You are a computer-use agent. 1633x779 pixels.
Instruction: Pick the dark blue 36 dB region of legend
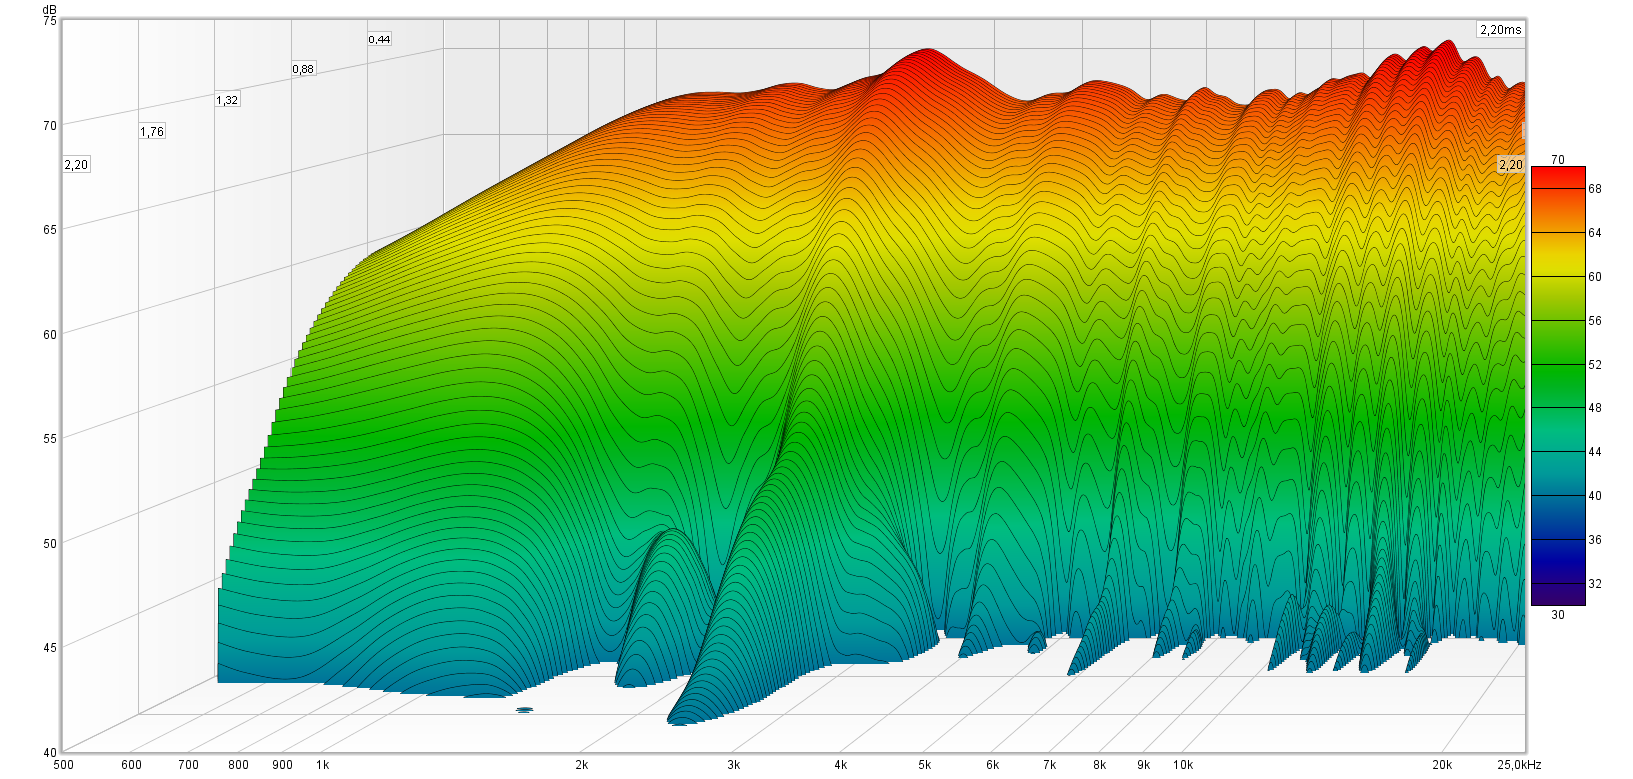[1557, 540]
